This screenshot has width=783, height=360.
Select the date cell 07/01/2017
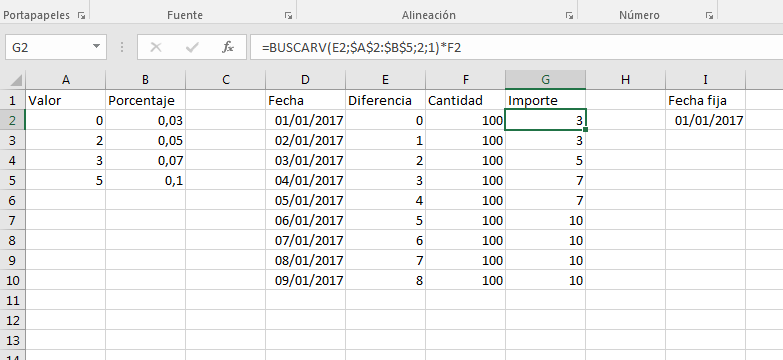coord(305,240)
